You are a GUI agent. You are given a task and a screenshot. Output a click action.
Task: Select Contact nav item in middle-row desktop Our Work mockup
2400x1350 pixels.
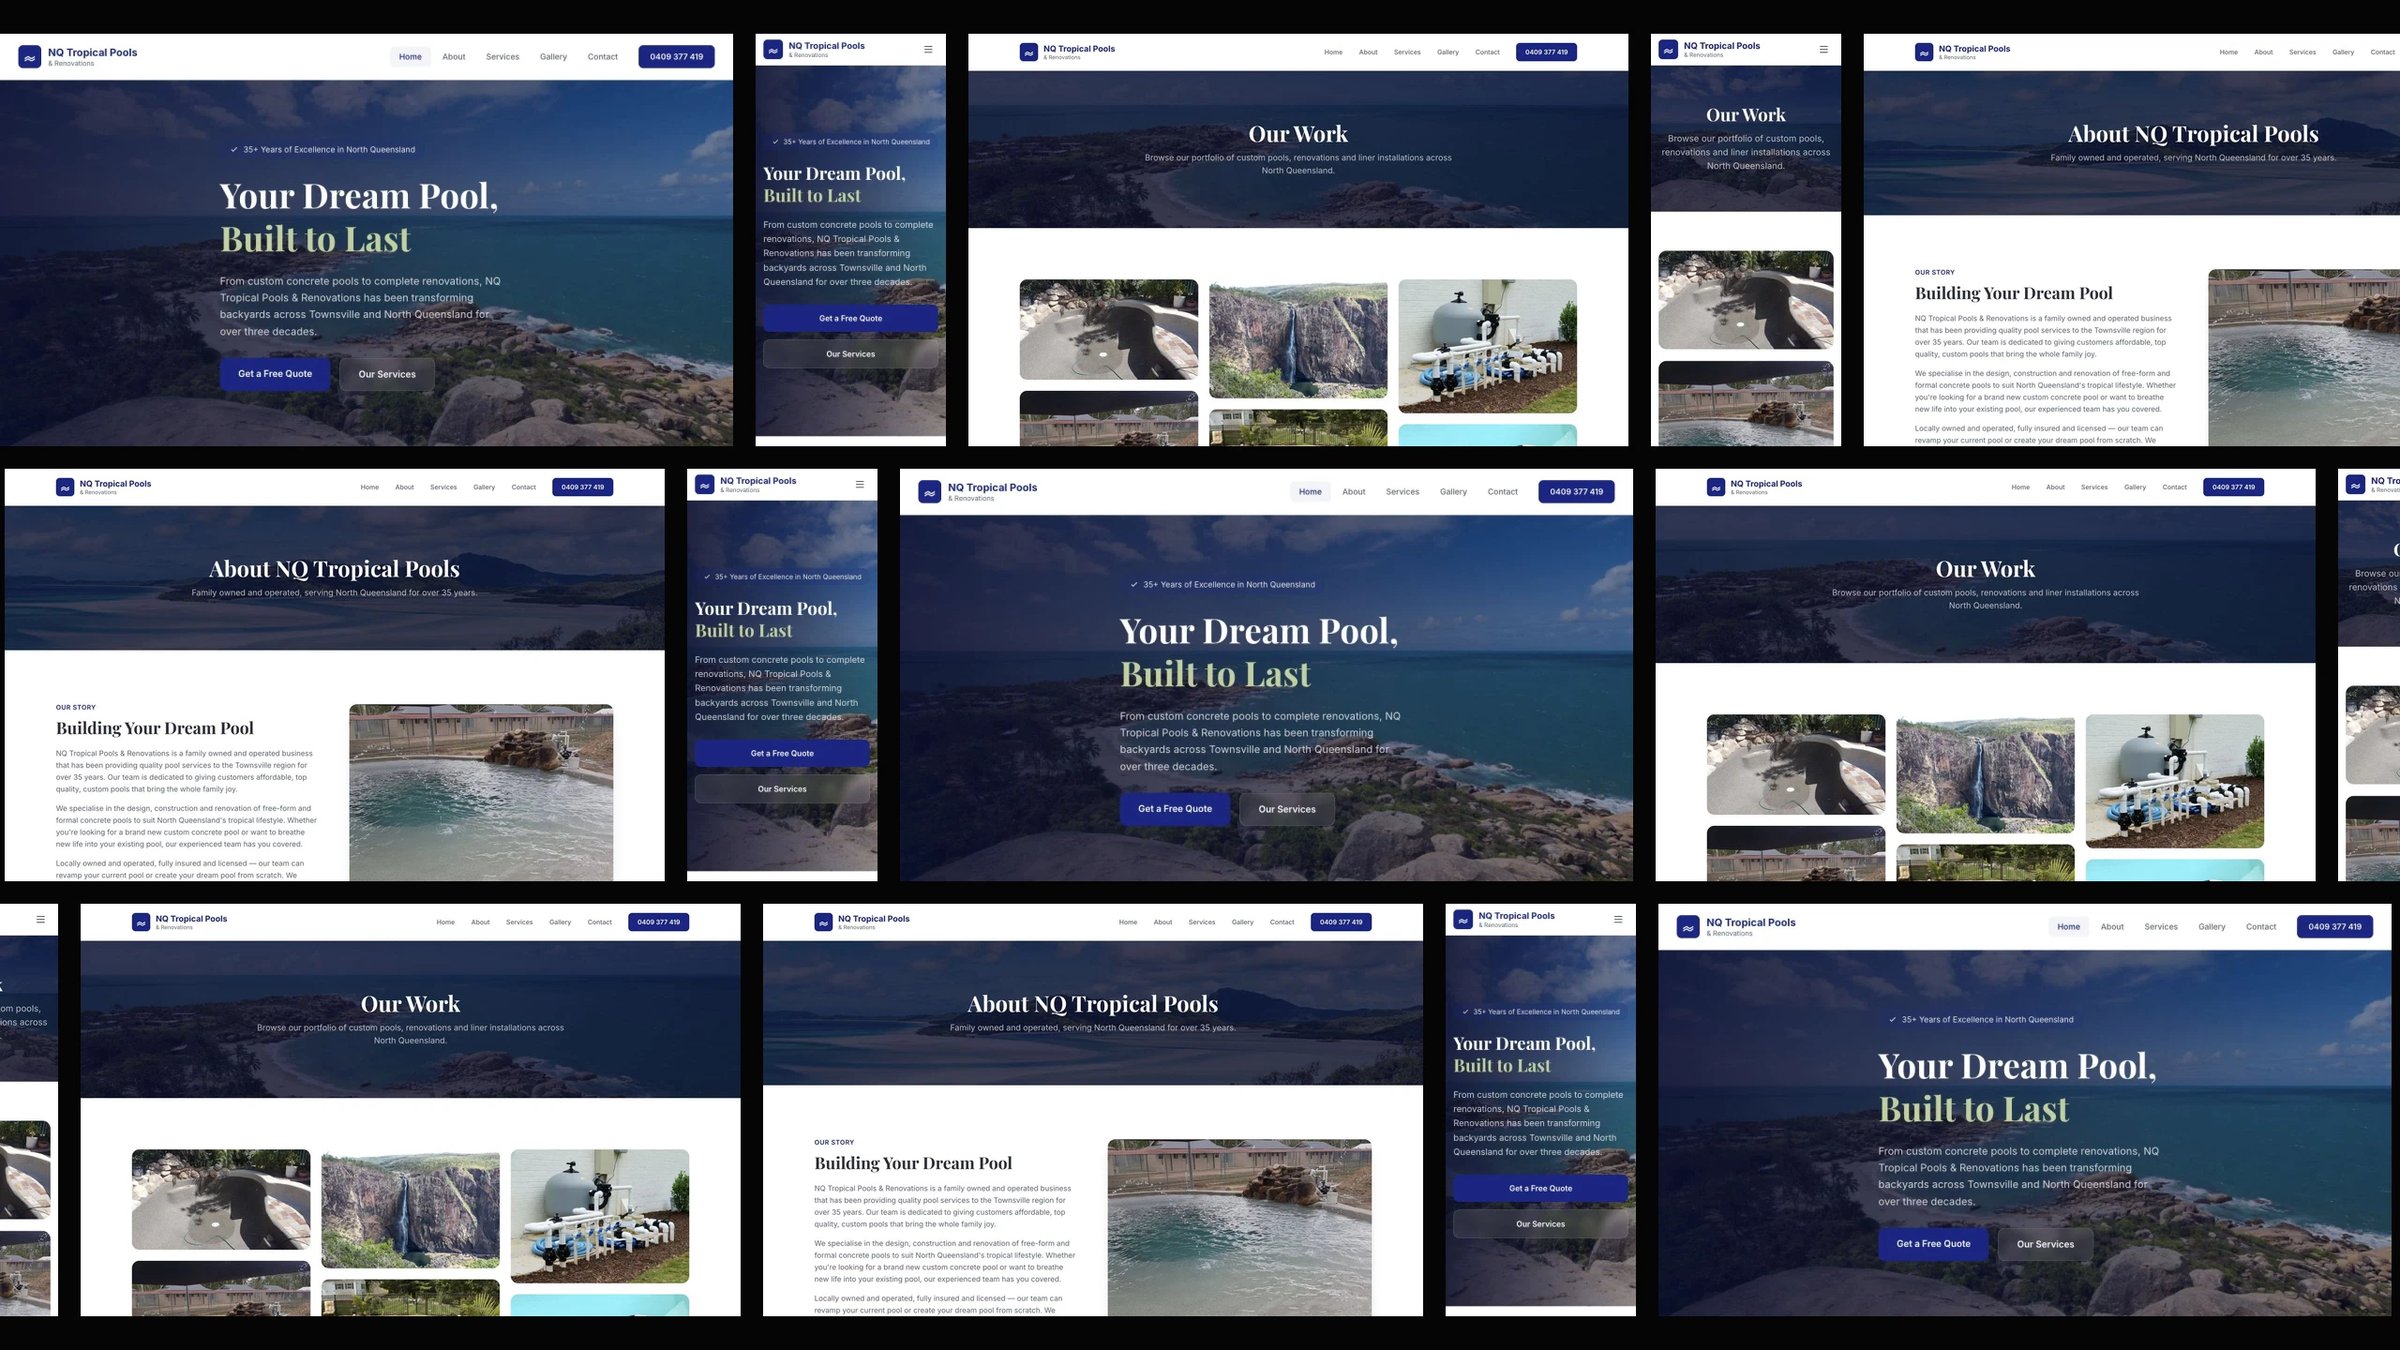(x=2174, y=487)
